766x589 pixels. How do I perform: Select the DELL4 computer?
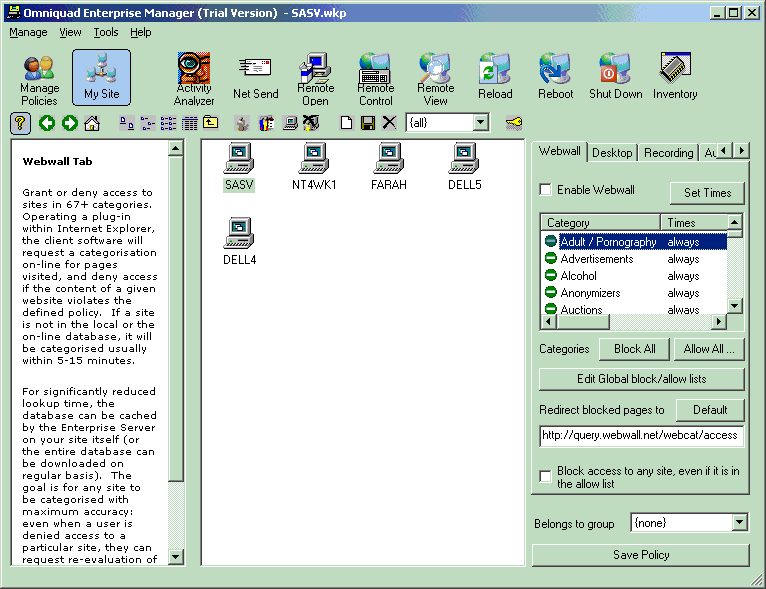[x=239, y=241]
